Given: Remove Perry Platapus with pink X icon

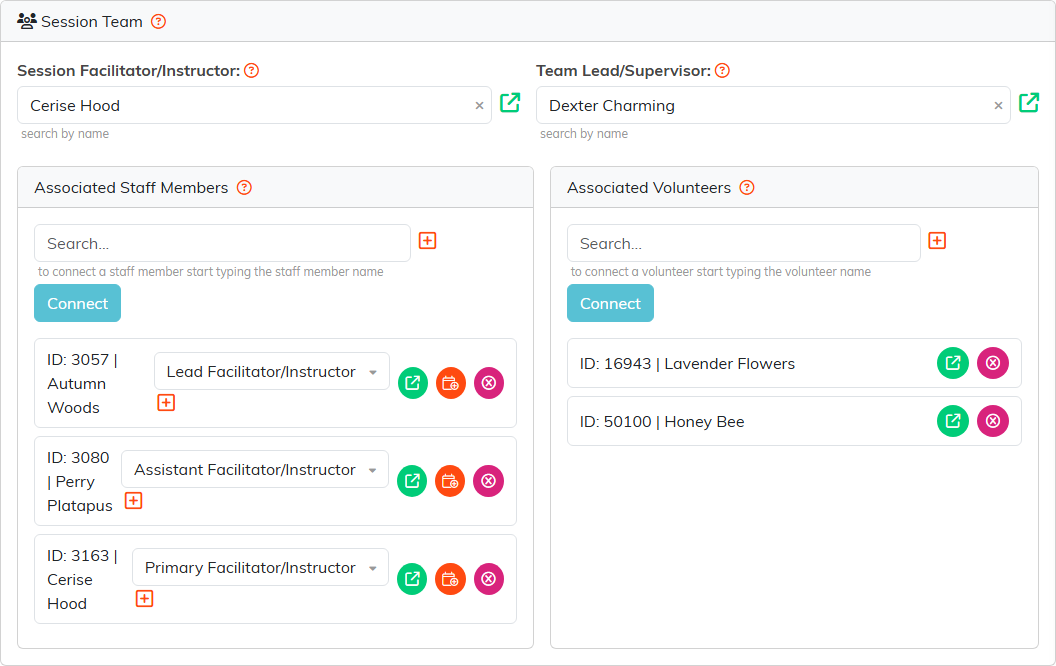Looking at the screenshot, I should (488, 481).
